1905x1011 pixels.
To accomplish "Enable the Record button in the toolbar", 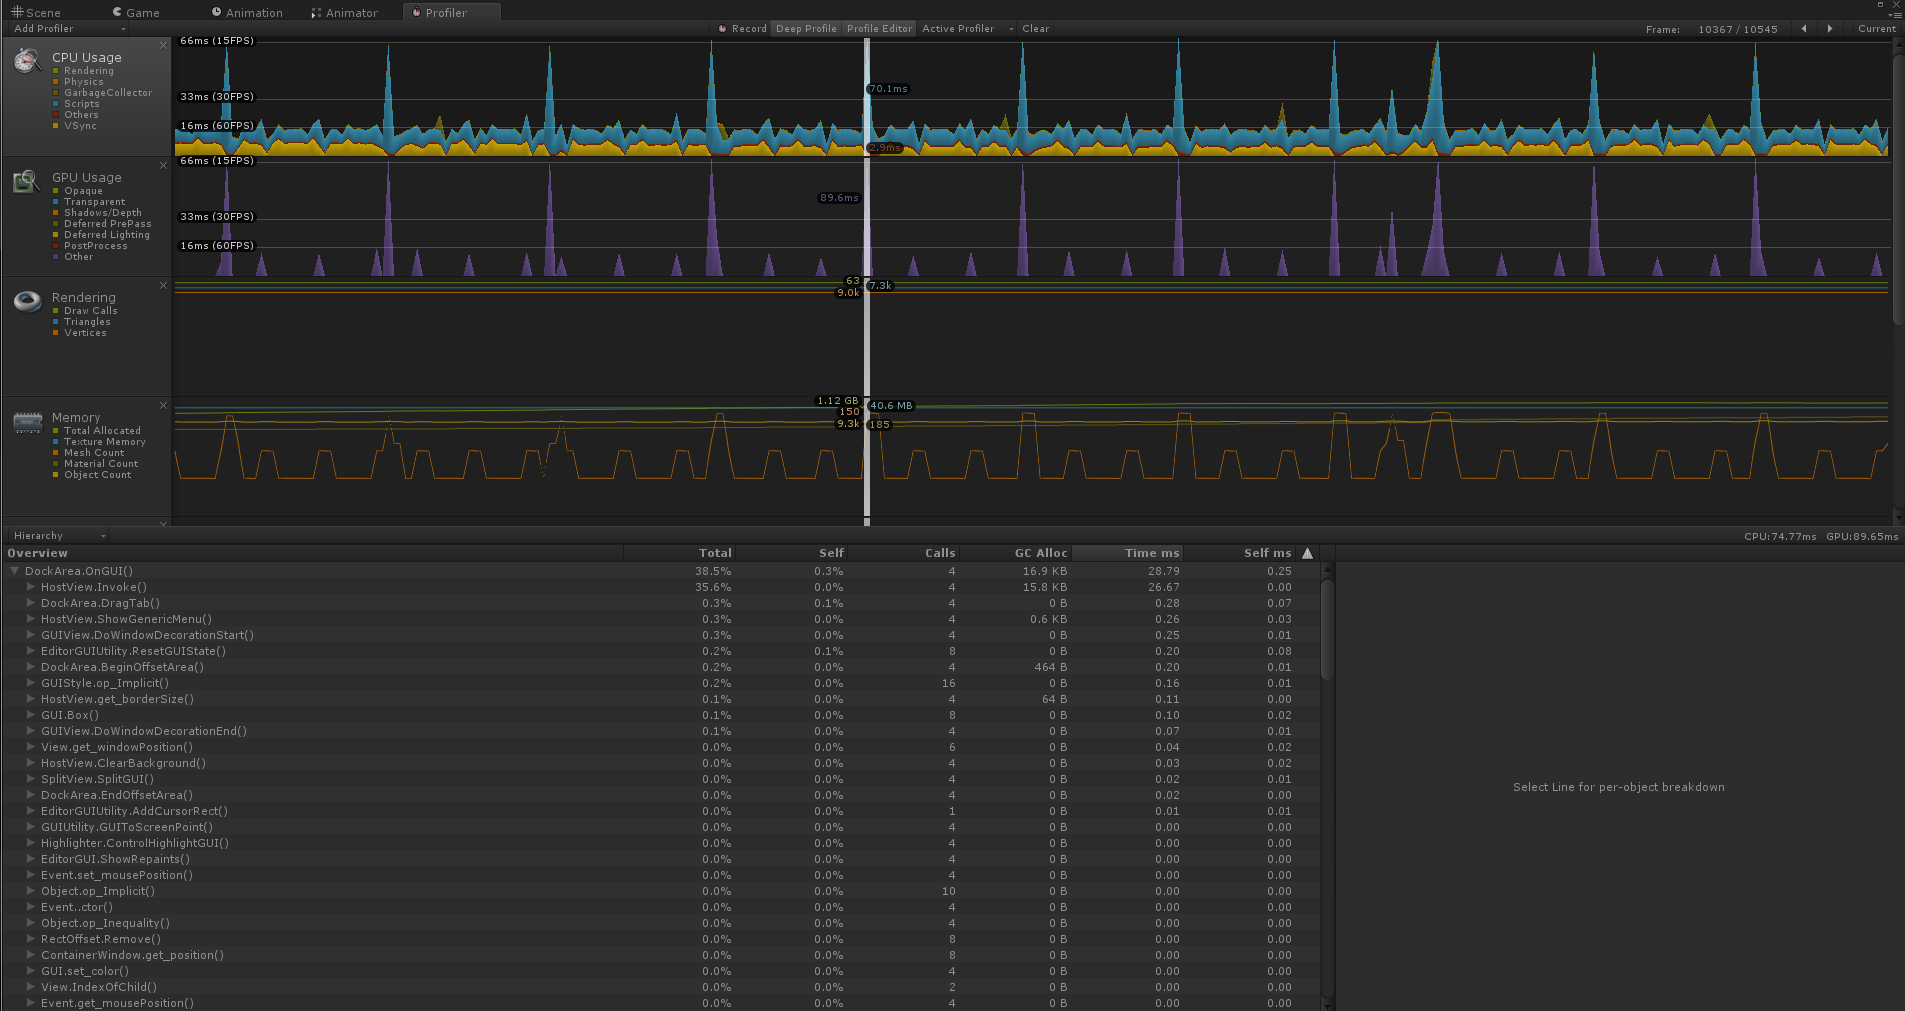I will 741,28.
